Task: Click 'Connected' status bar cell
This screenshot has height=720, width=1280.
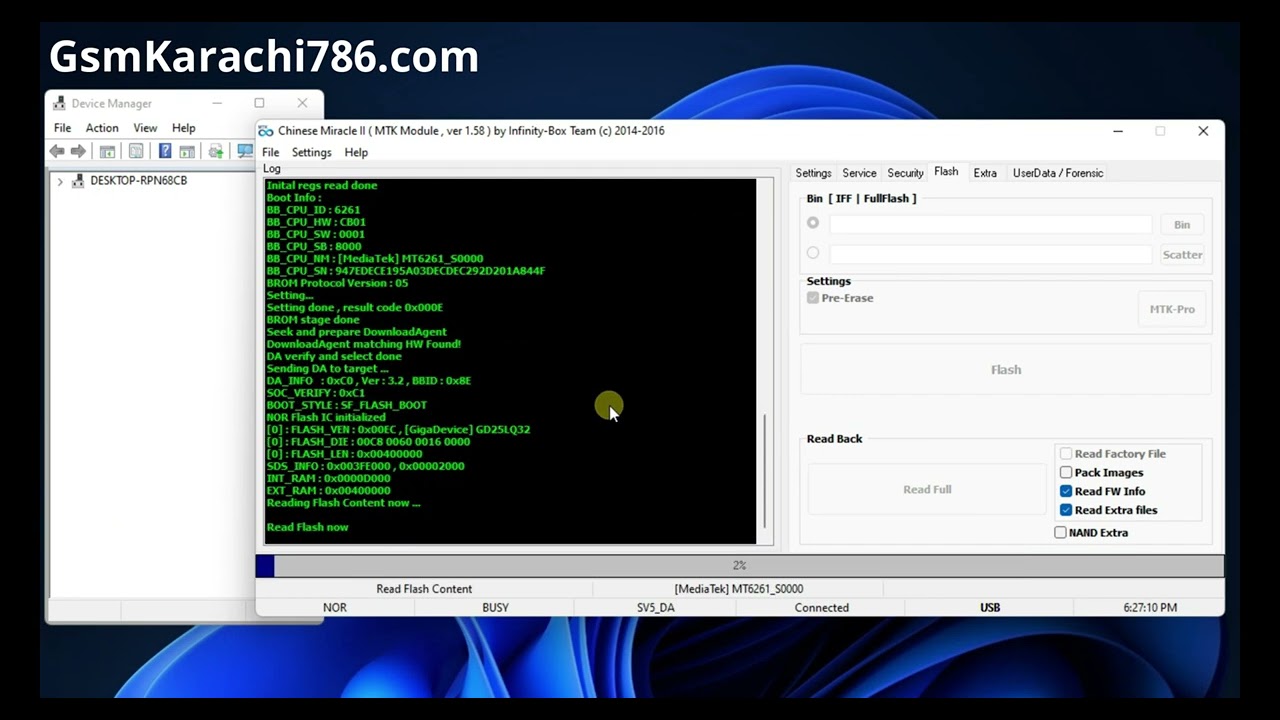Action: point(822,608)
